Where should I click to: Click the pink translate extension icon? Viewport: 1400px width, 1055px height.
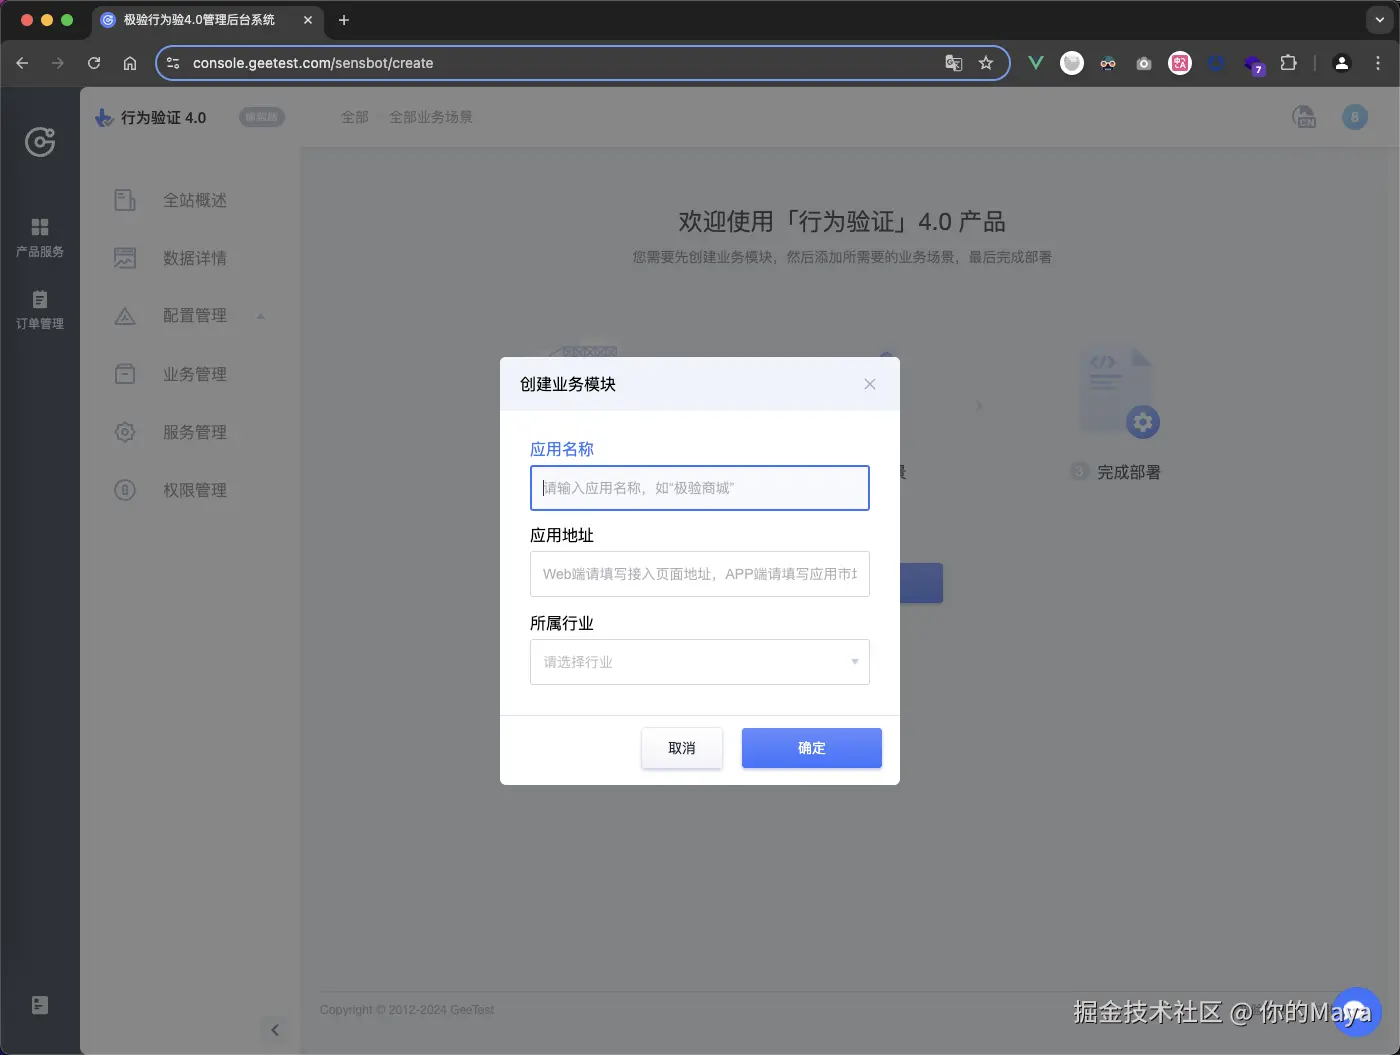1180,63
